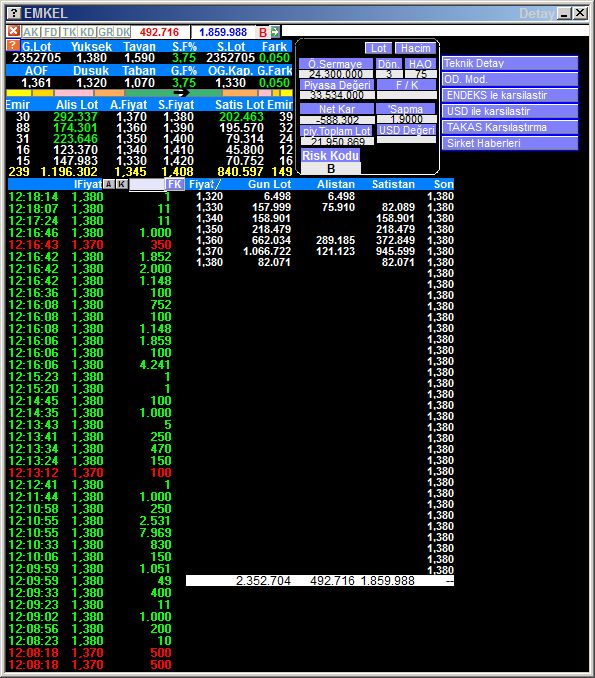Select the TK toolbar tab
The width and height of the screenshot is (595, 678).
pyautogui.click(x=69, y=32)
